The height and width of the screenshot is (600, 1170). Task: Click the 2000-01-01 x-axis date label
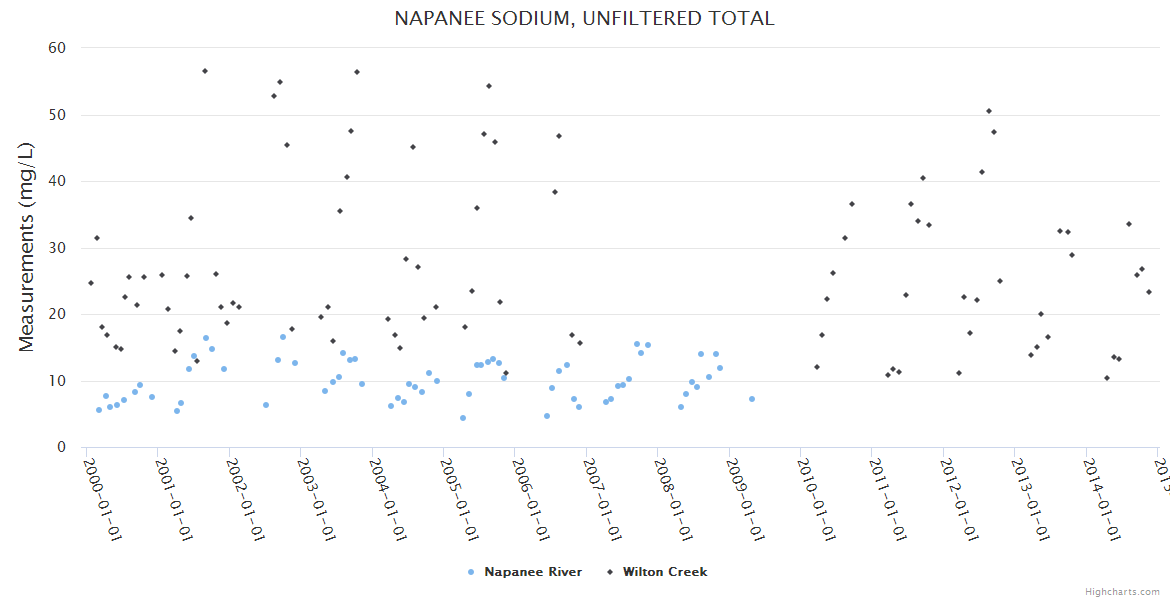point(101,498)
